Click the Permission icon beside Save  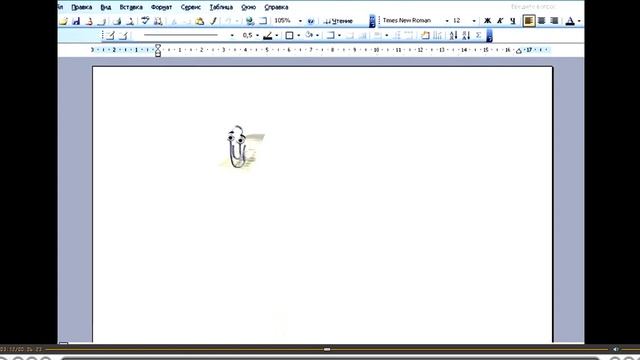coord(89,21)
